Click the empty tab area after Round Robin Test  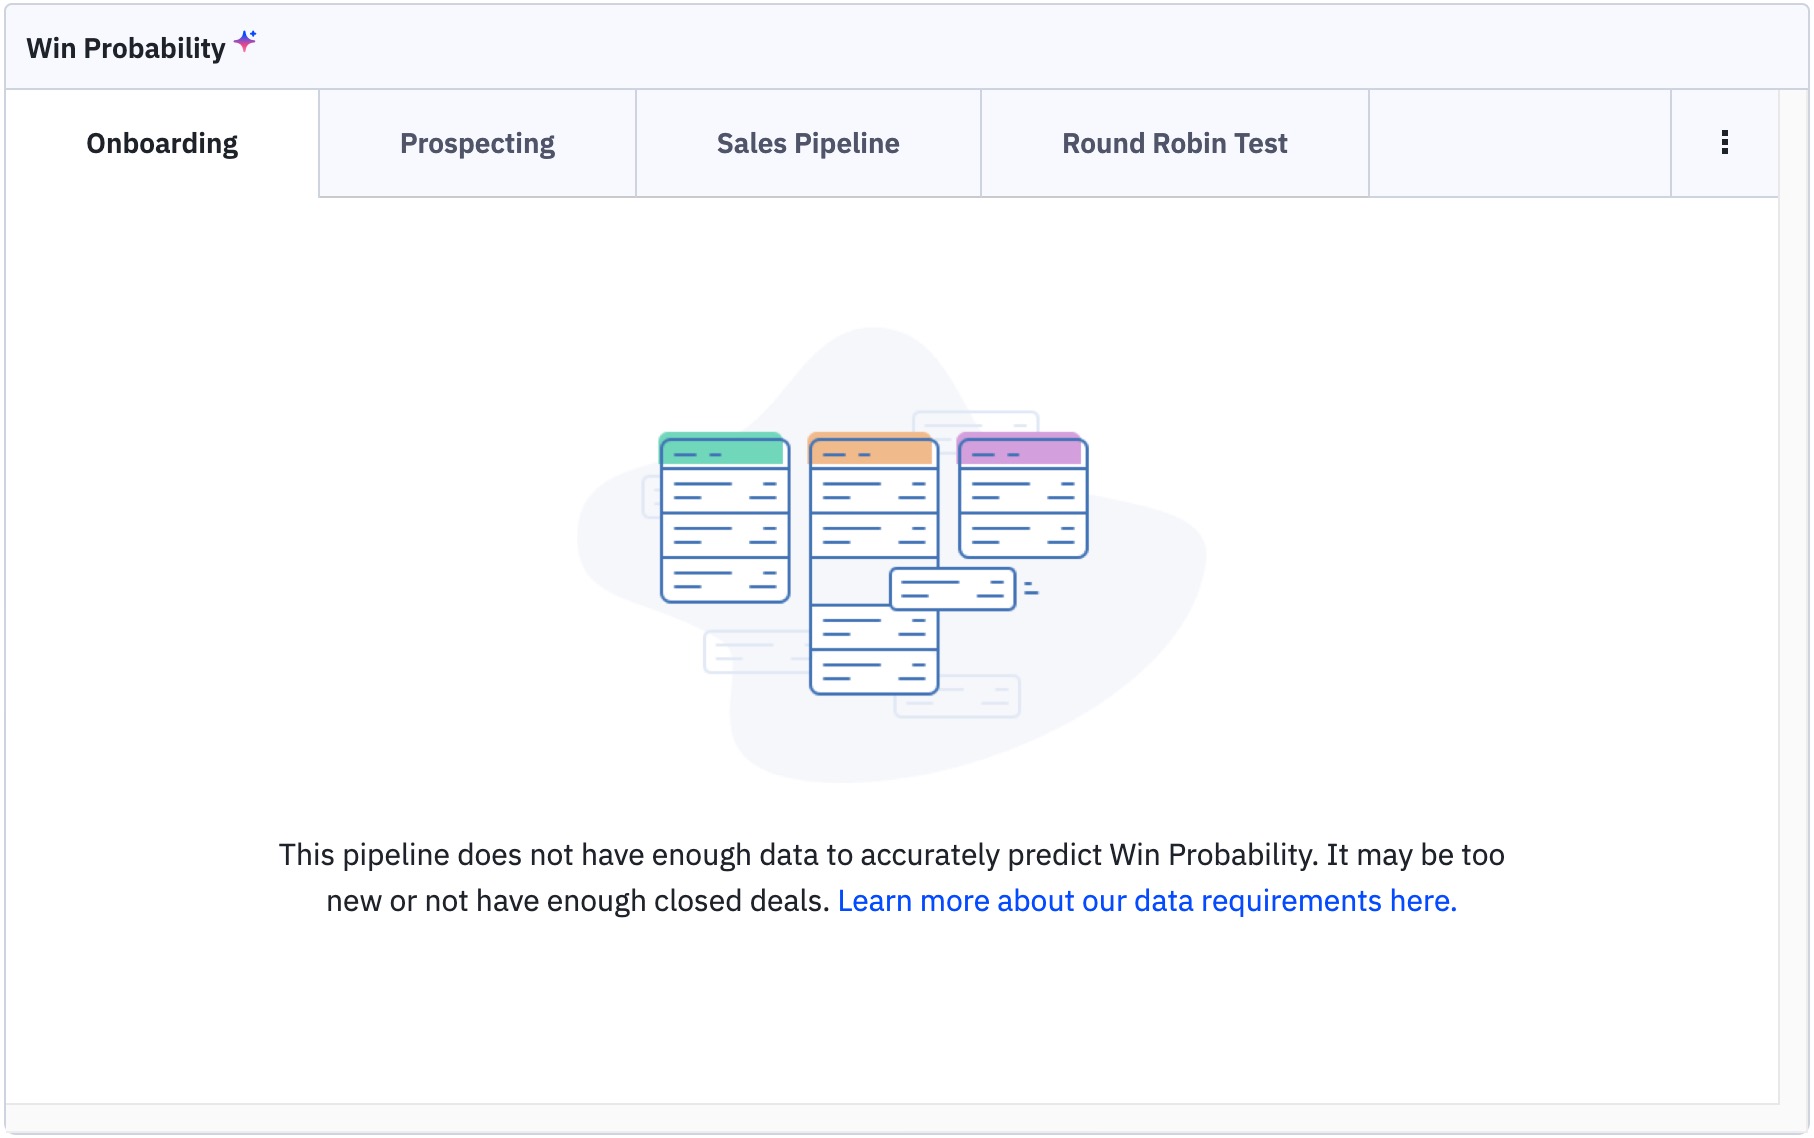(x=1520, y=143)
